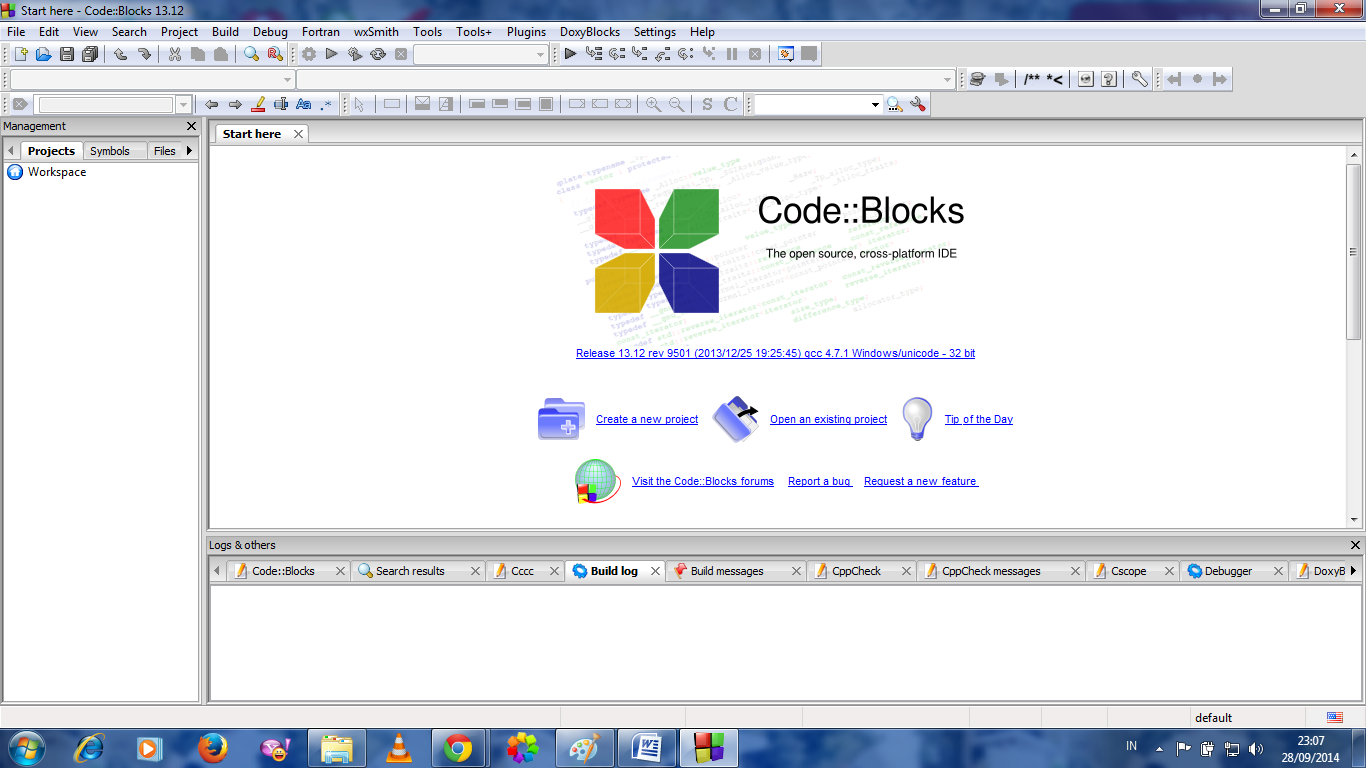Click the Save file floppy icon
This screenshot has width=1366, height=768.
click(x=67, y=54)
